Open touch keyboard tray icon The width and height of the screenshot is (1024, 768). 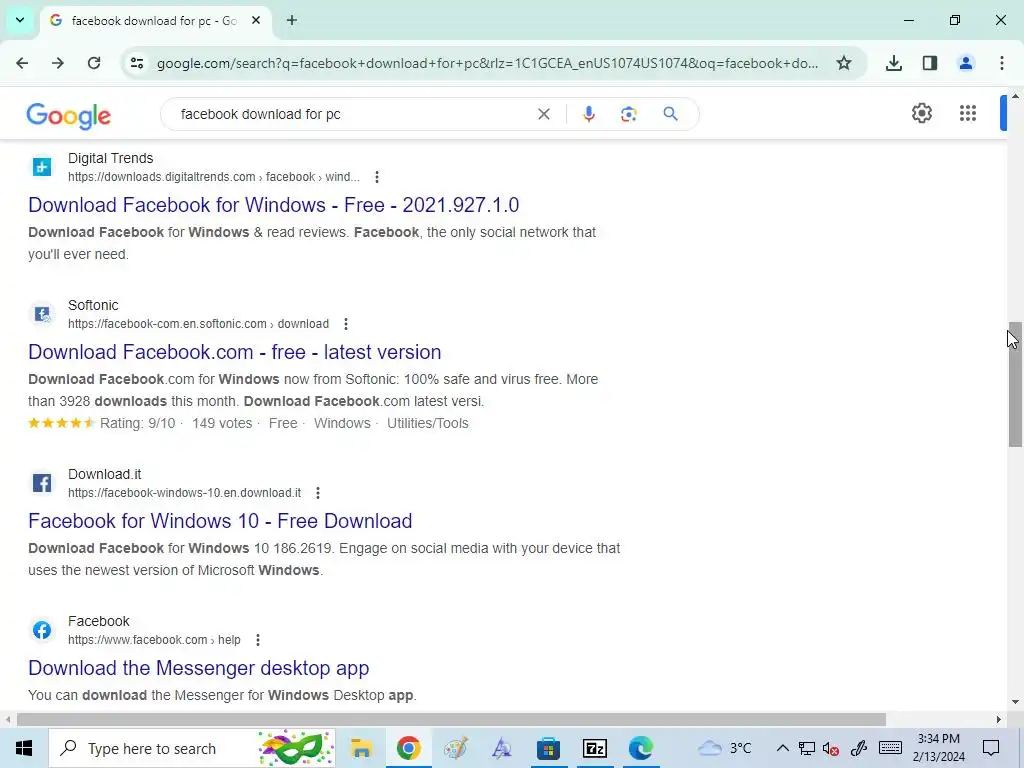tap(890, 748)
